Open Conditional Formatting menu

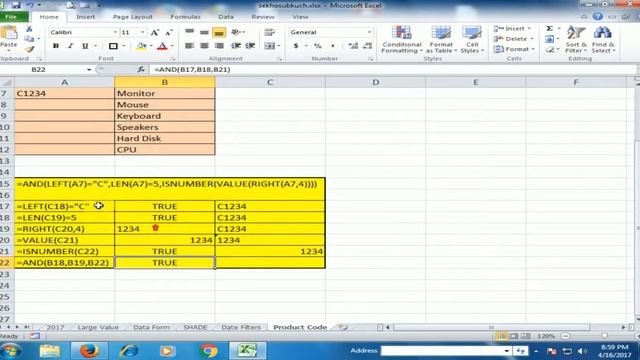402,39
